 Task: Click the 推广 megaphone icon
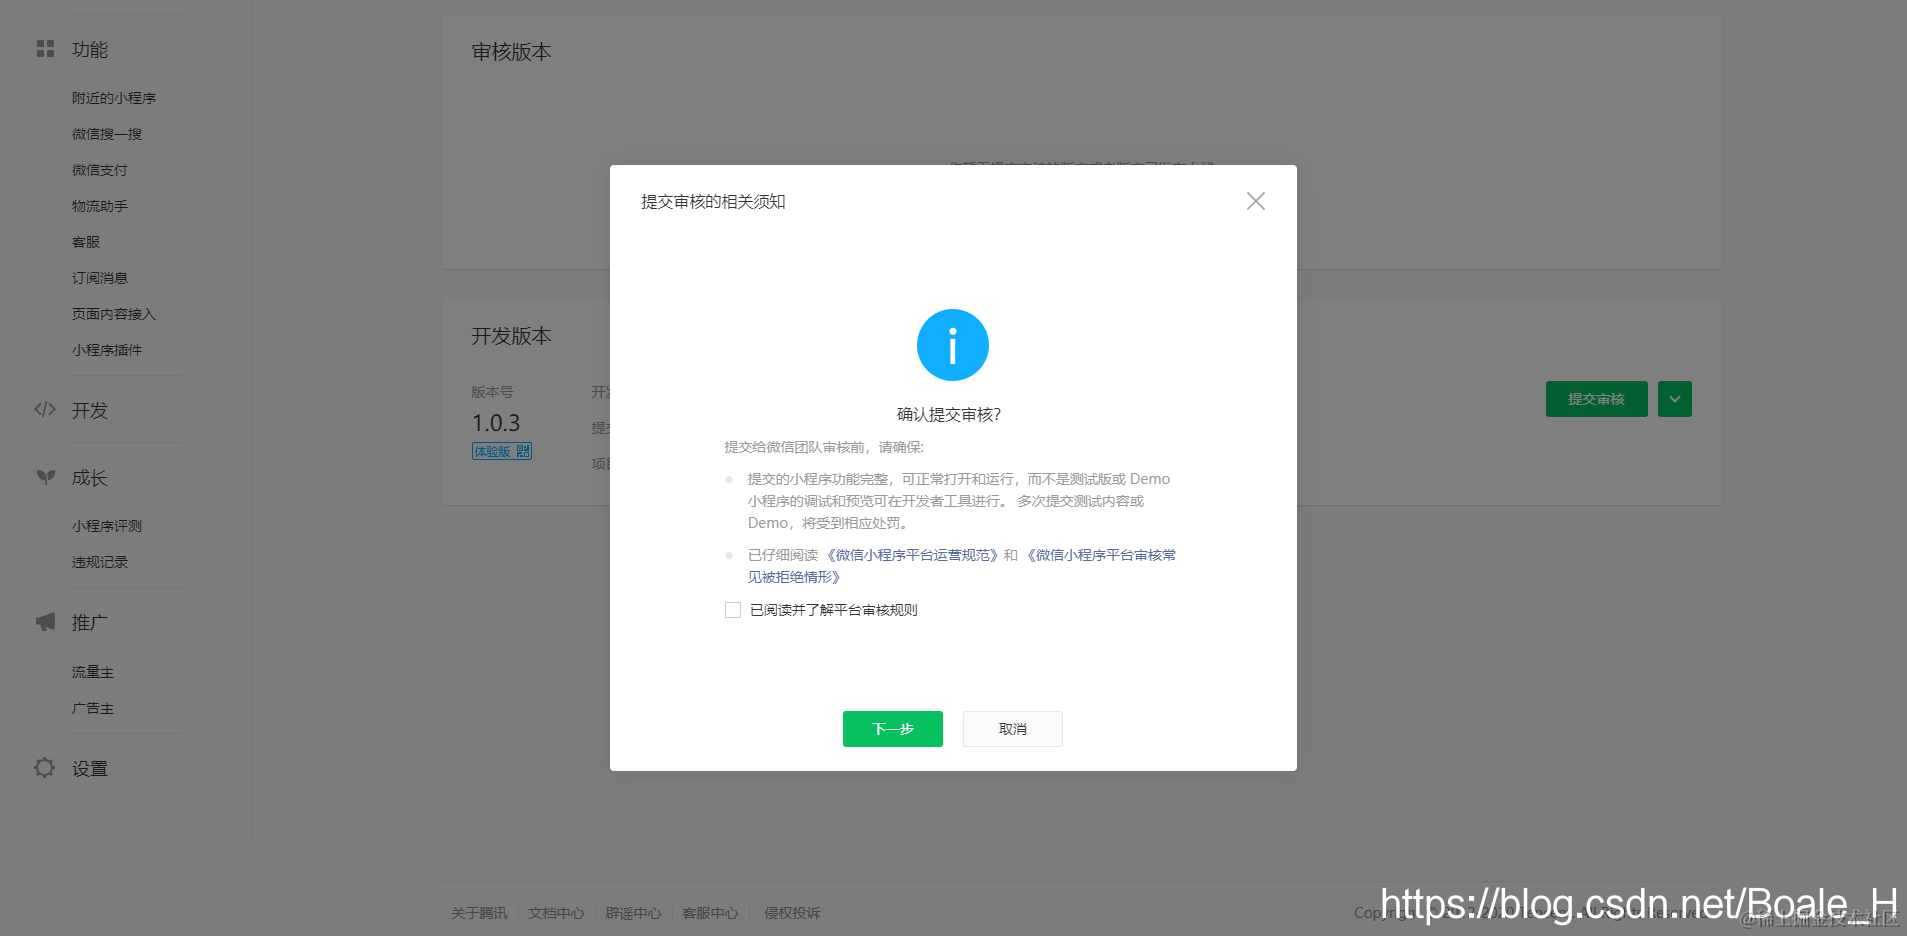pyautogui.click(x=44, y=621)
